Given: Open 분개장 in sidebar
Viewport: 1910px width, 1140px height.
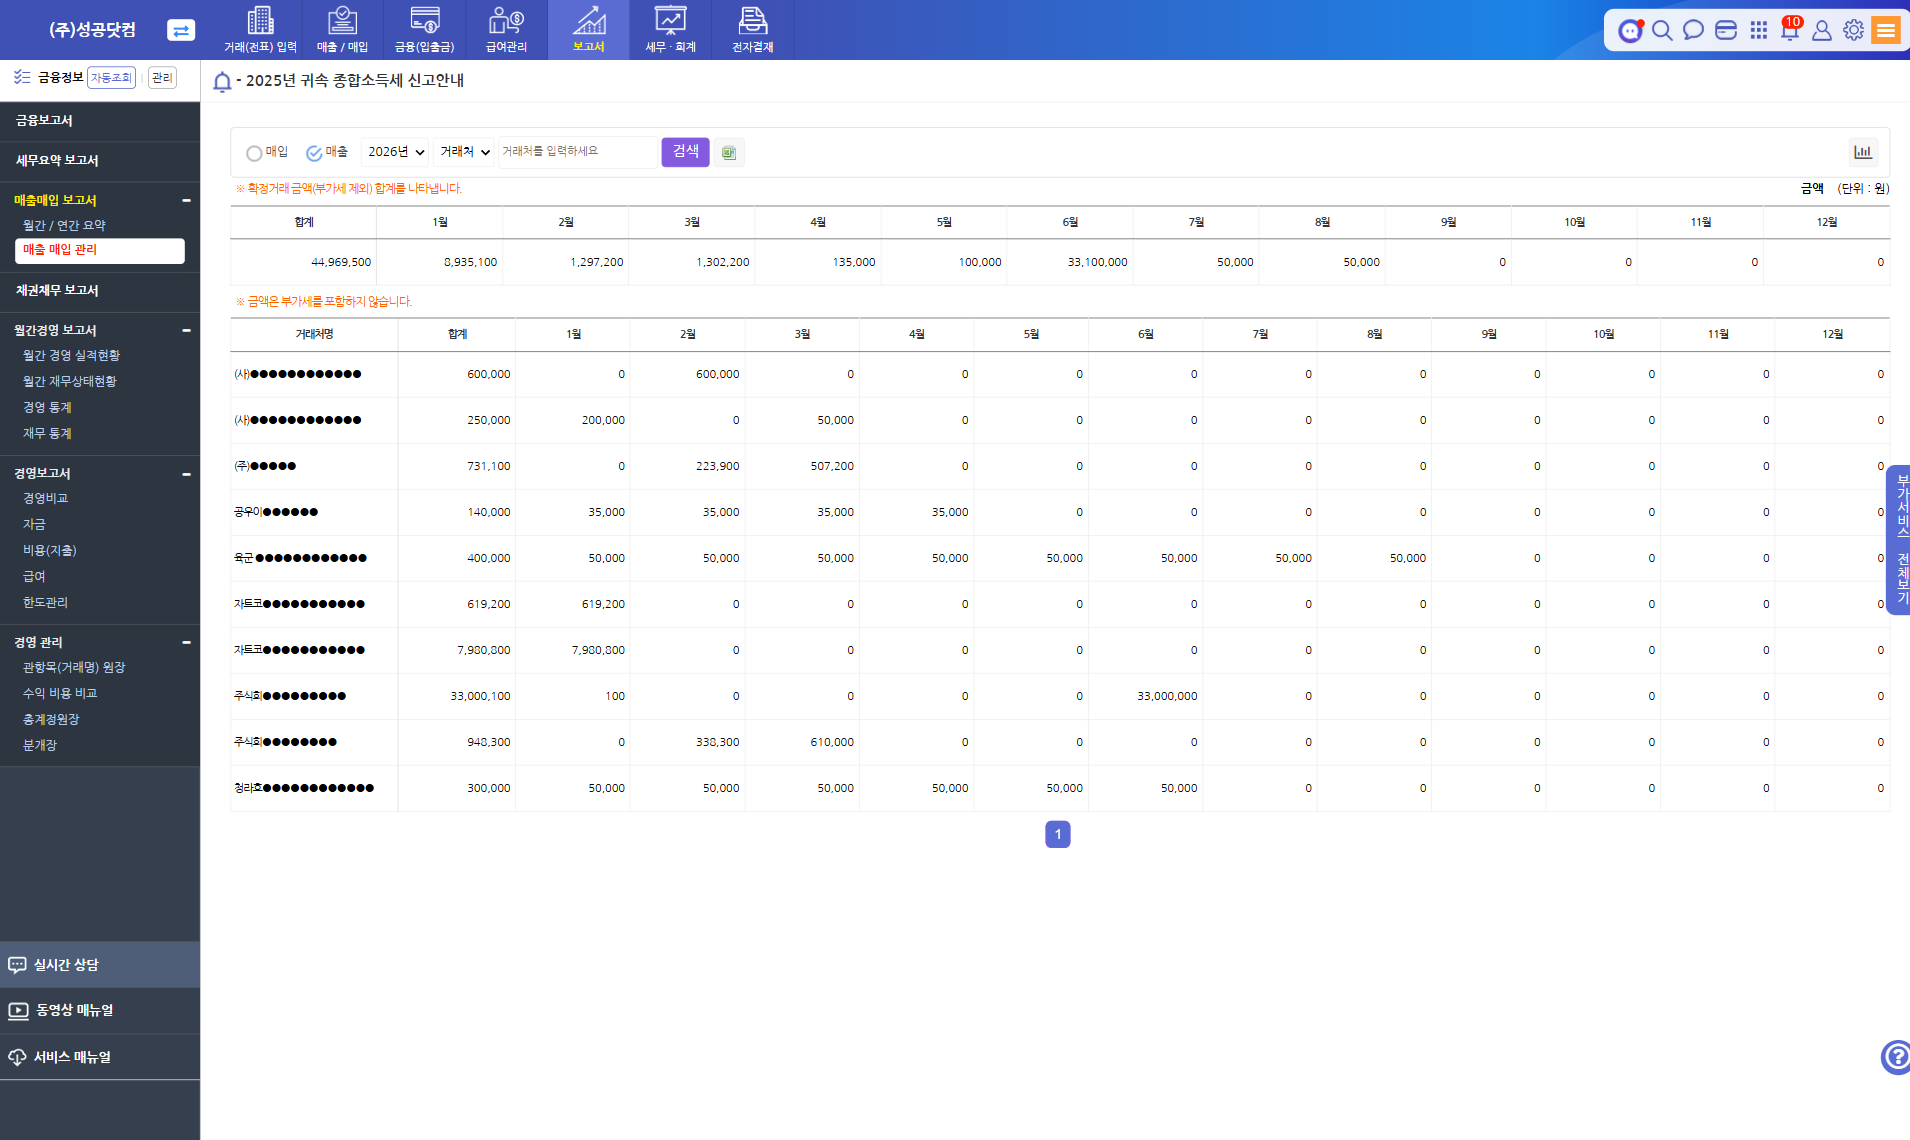Looking at the screenshot, I should click(40, 746).
